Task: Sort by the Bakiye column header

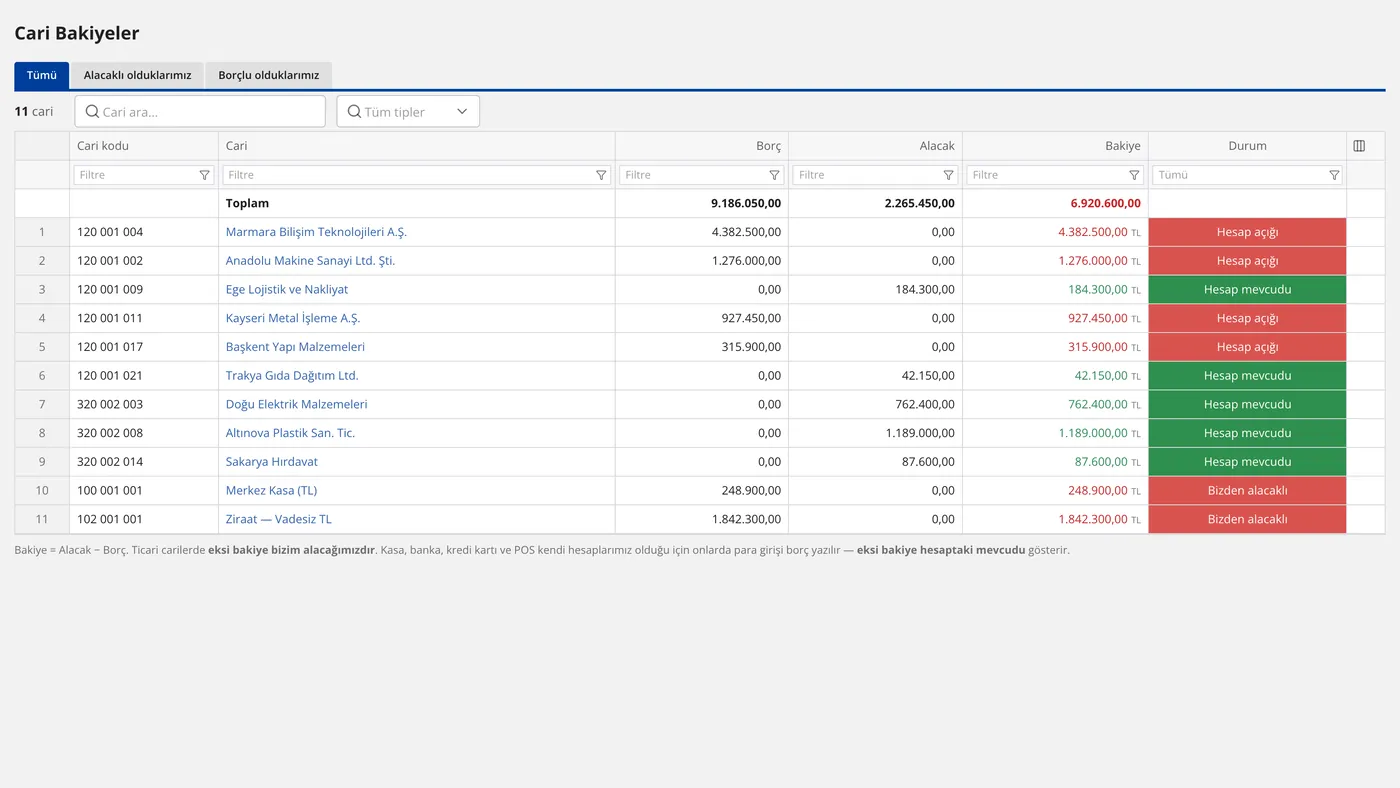Action: 1055,146
